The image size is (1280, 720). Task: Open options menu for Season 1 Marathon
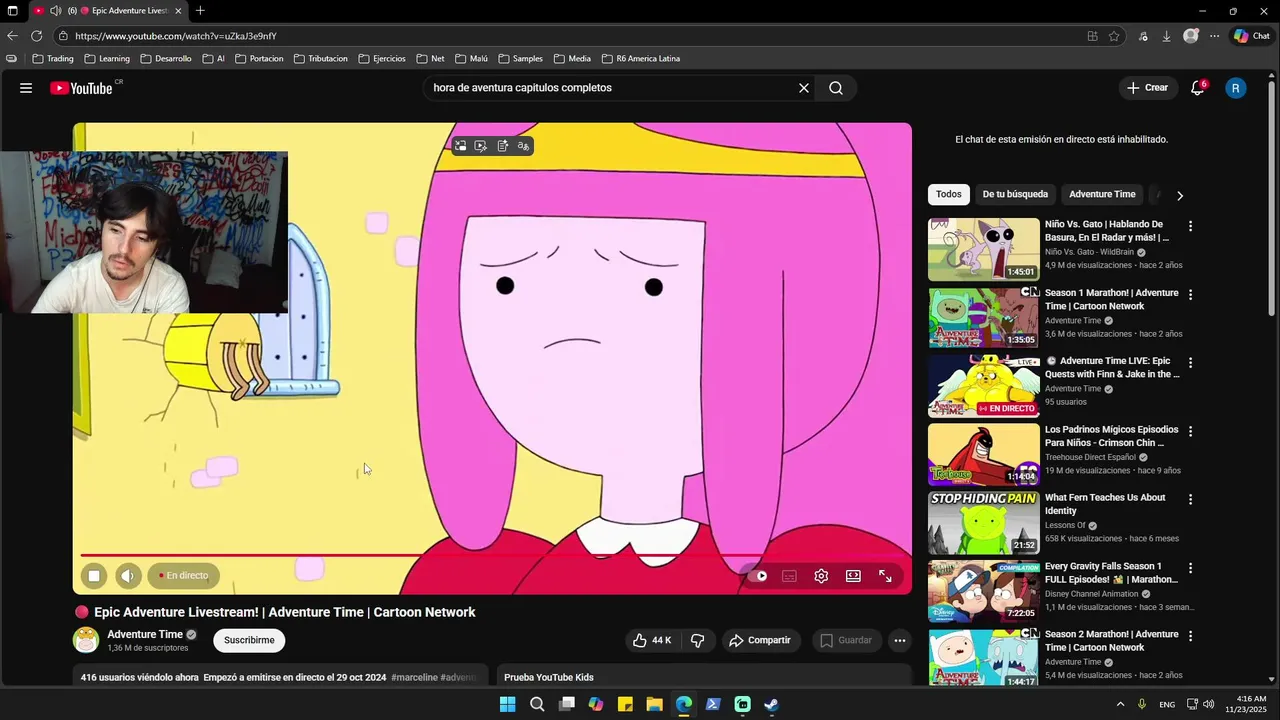click(x=1190, y=294)
